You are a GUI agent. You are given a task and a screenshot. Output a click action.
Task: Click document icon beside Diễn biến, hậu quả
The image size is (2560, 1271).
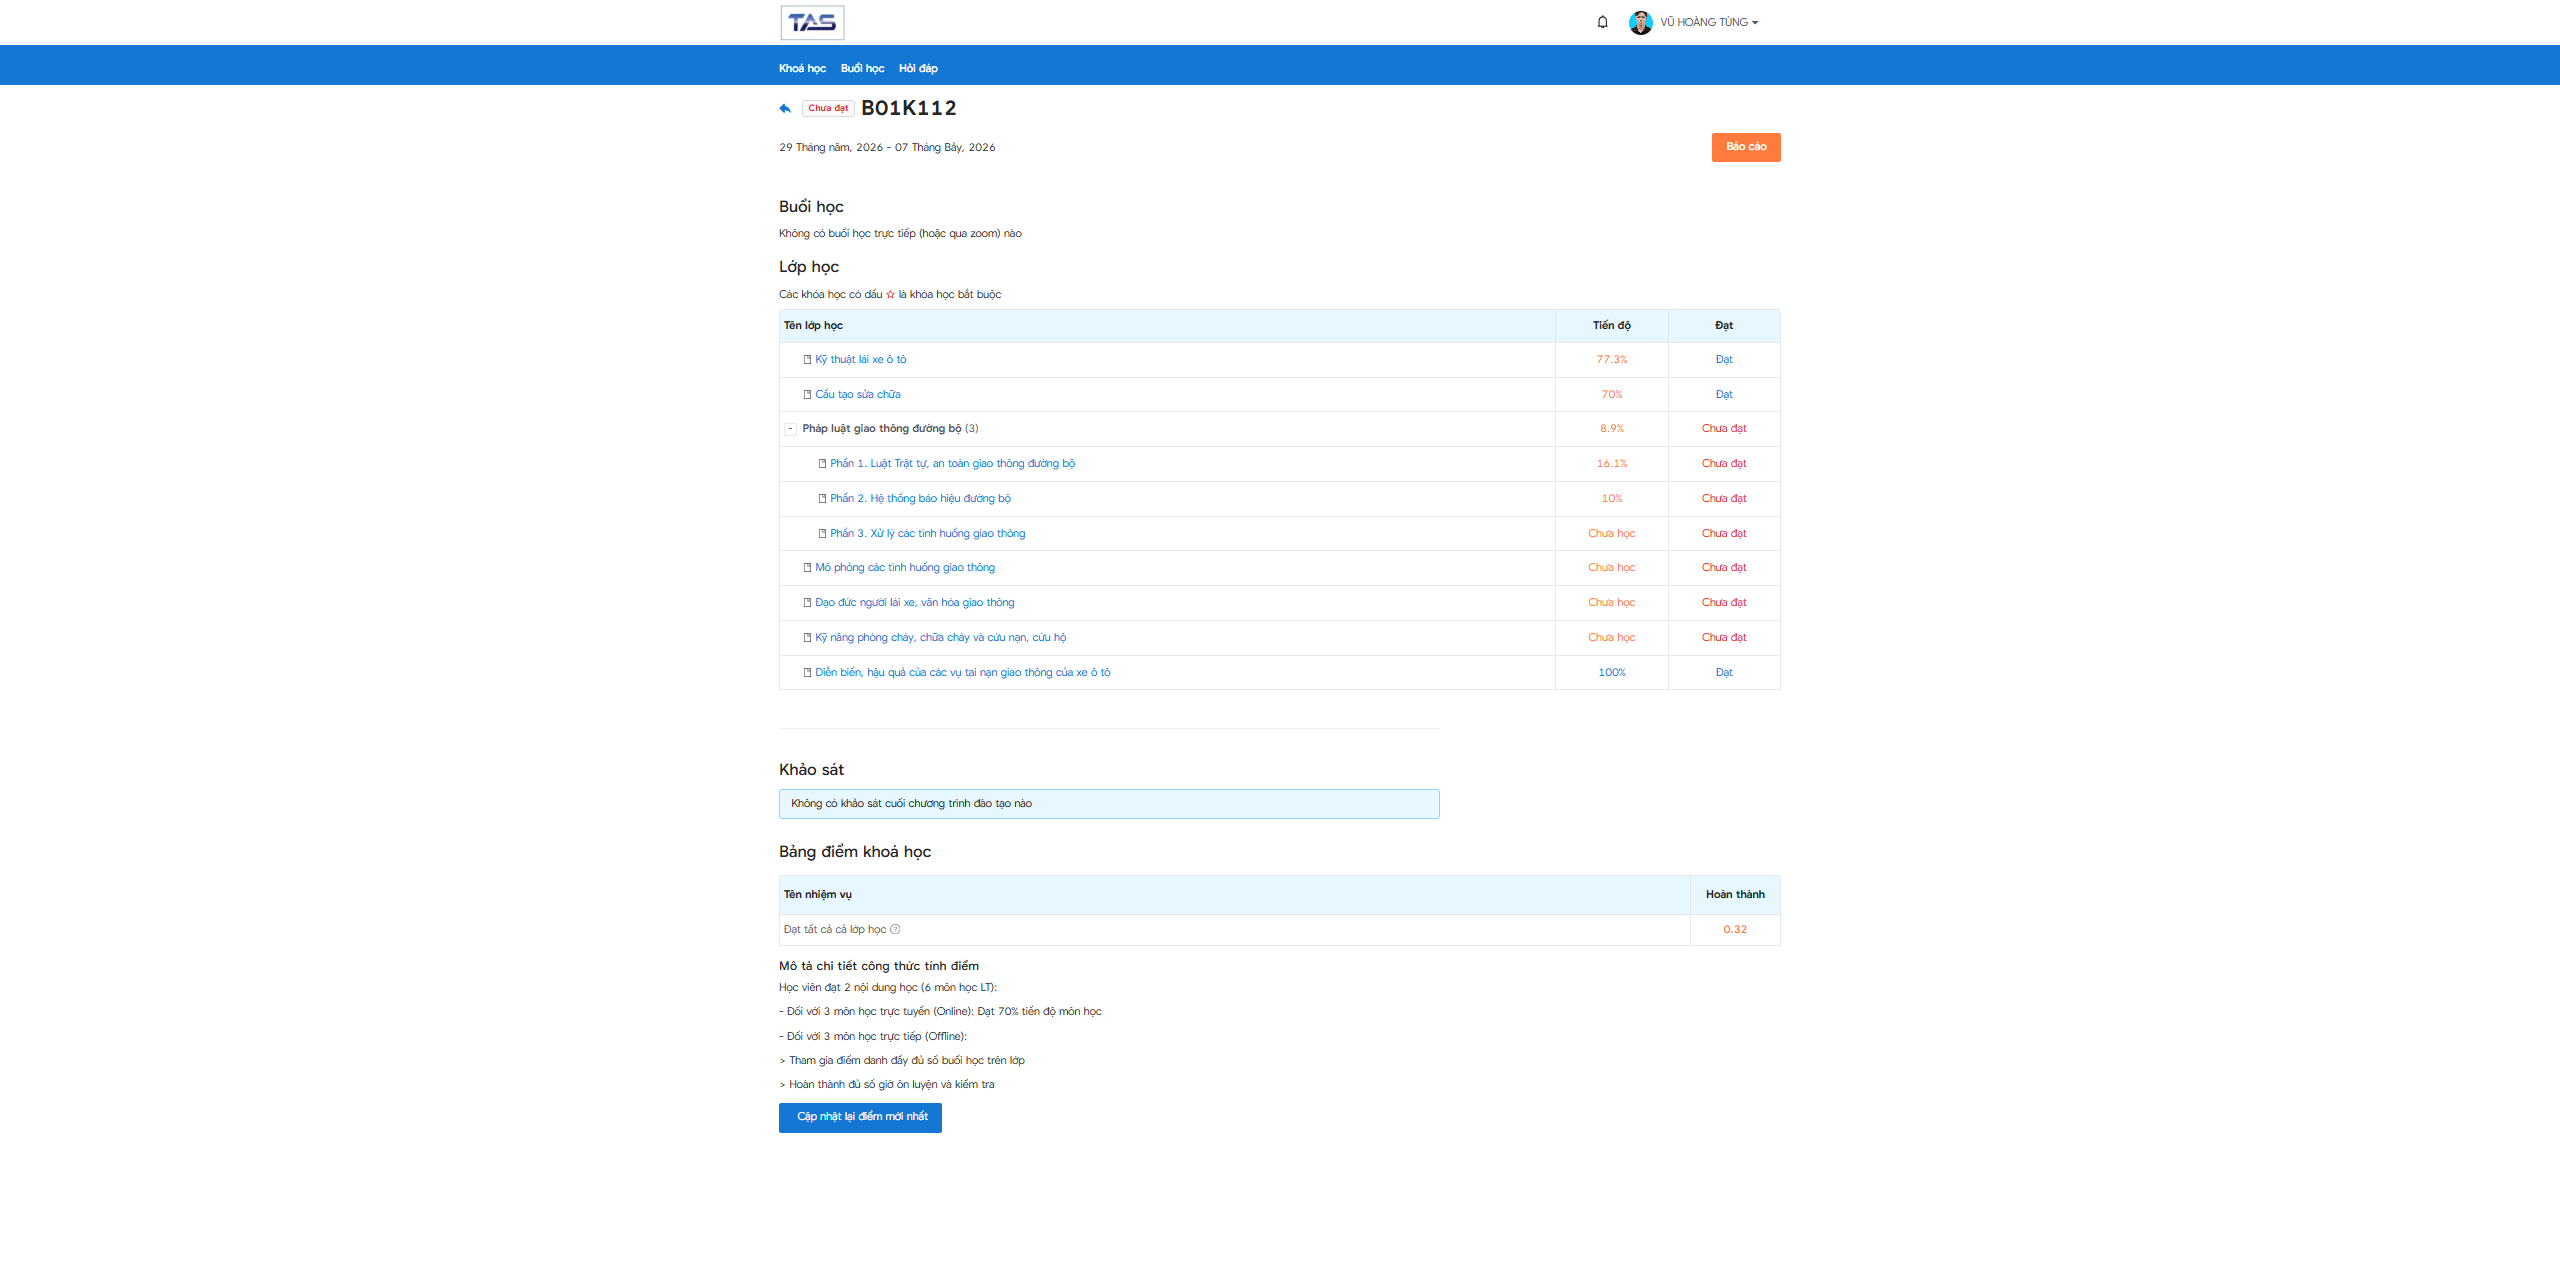coord(807,672)
